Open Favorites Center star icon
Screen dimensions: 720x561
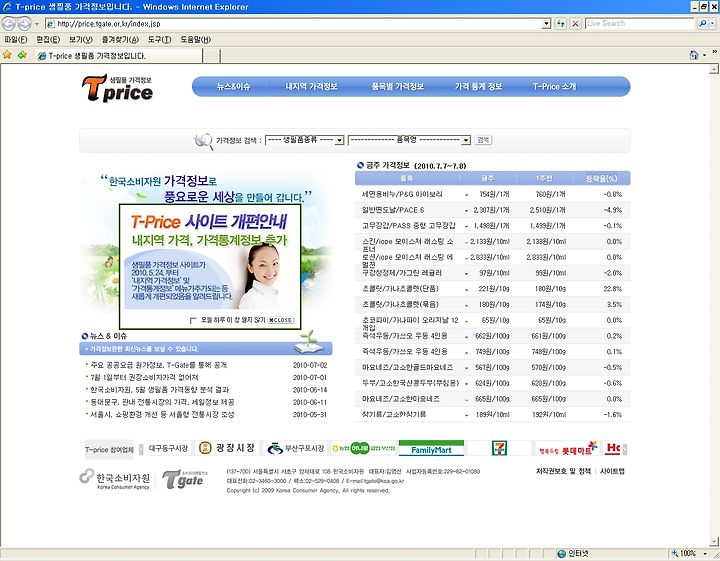7,55
